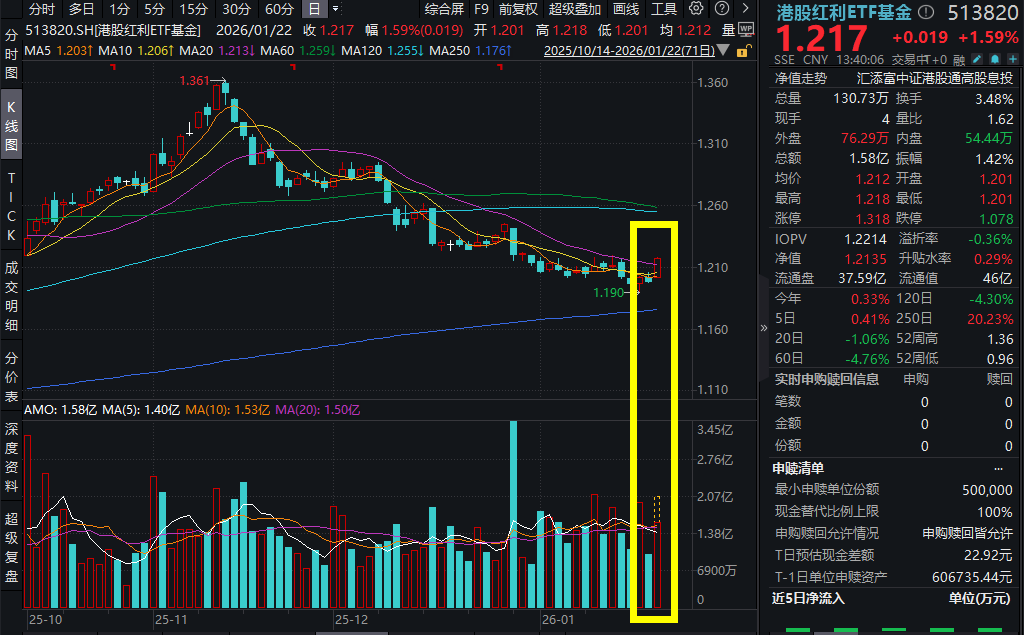Open 超级叠加 overlay comparison
Image resolution: width=1024 pixels, height=635 pixels.
click(575, 9)
